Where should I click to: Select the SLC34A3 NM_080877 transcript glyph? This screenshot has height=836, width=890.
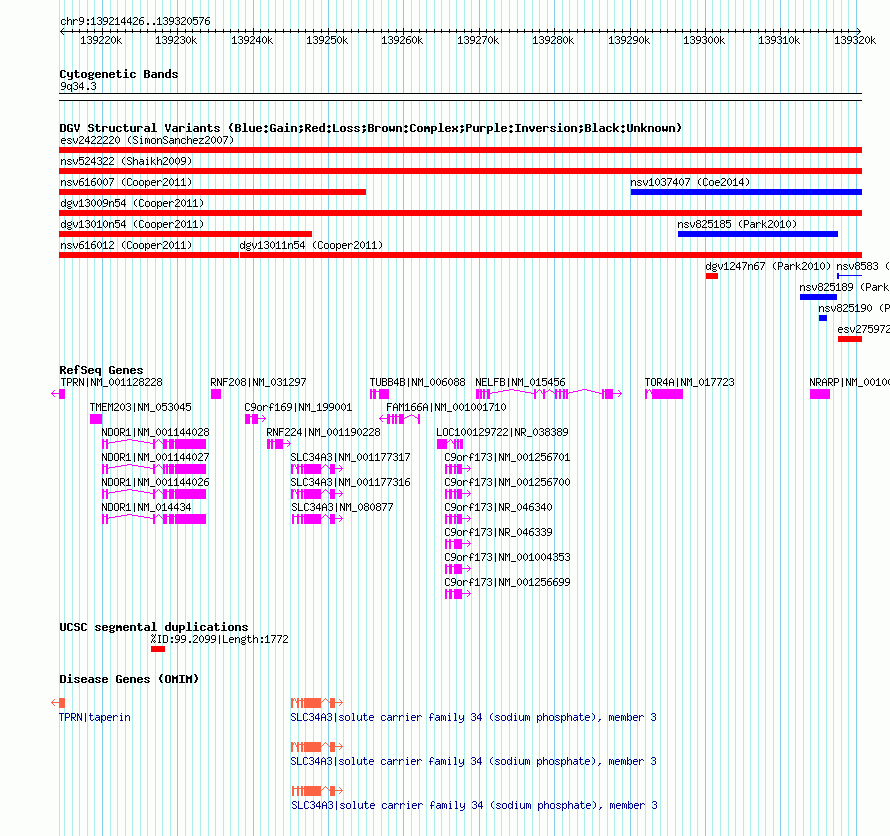pos(317,519)
